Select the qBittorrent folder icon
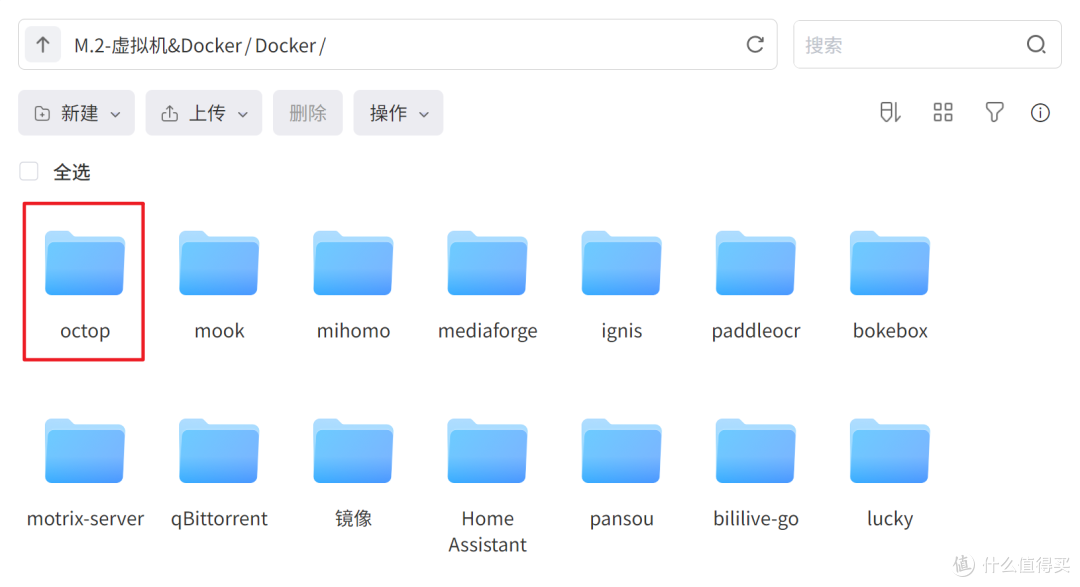The width and height of the screenshot is (1080, 587). click(x=219, y=451)
